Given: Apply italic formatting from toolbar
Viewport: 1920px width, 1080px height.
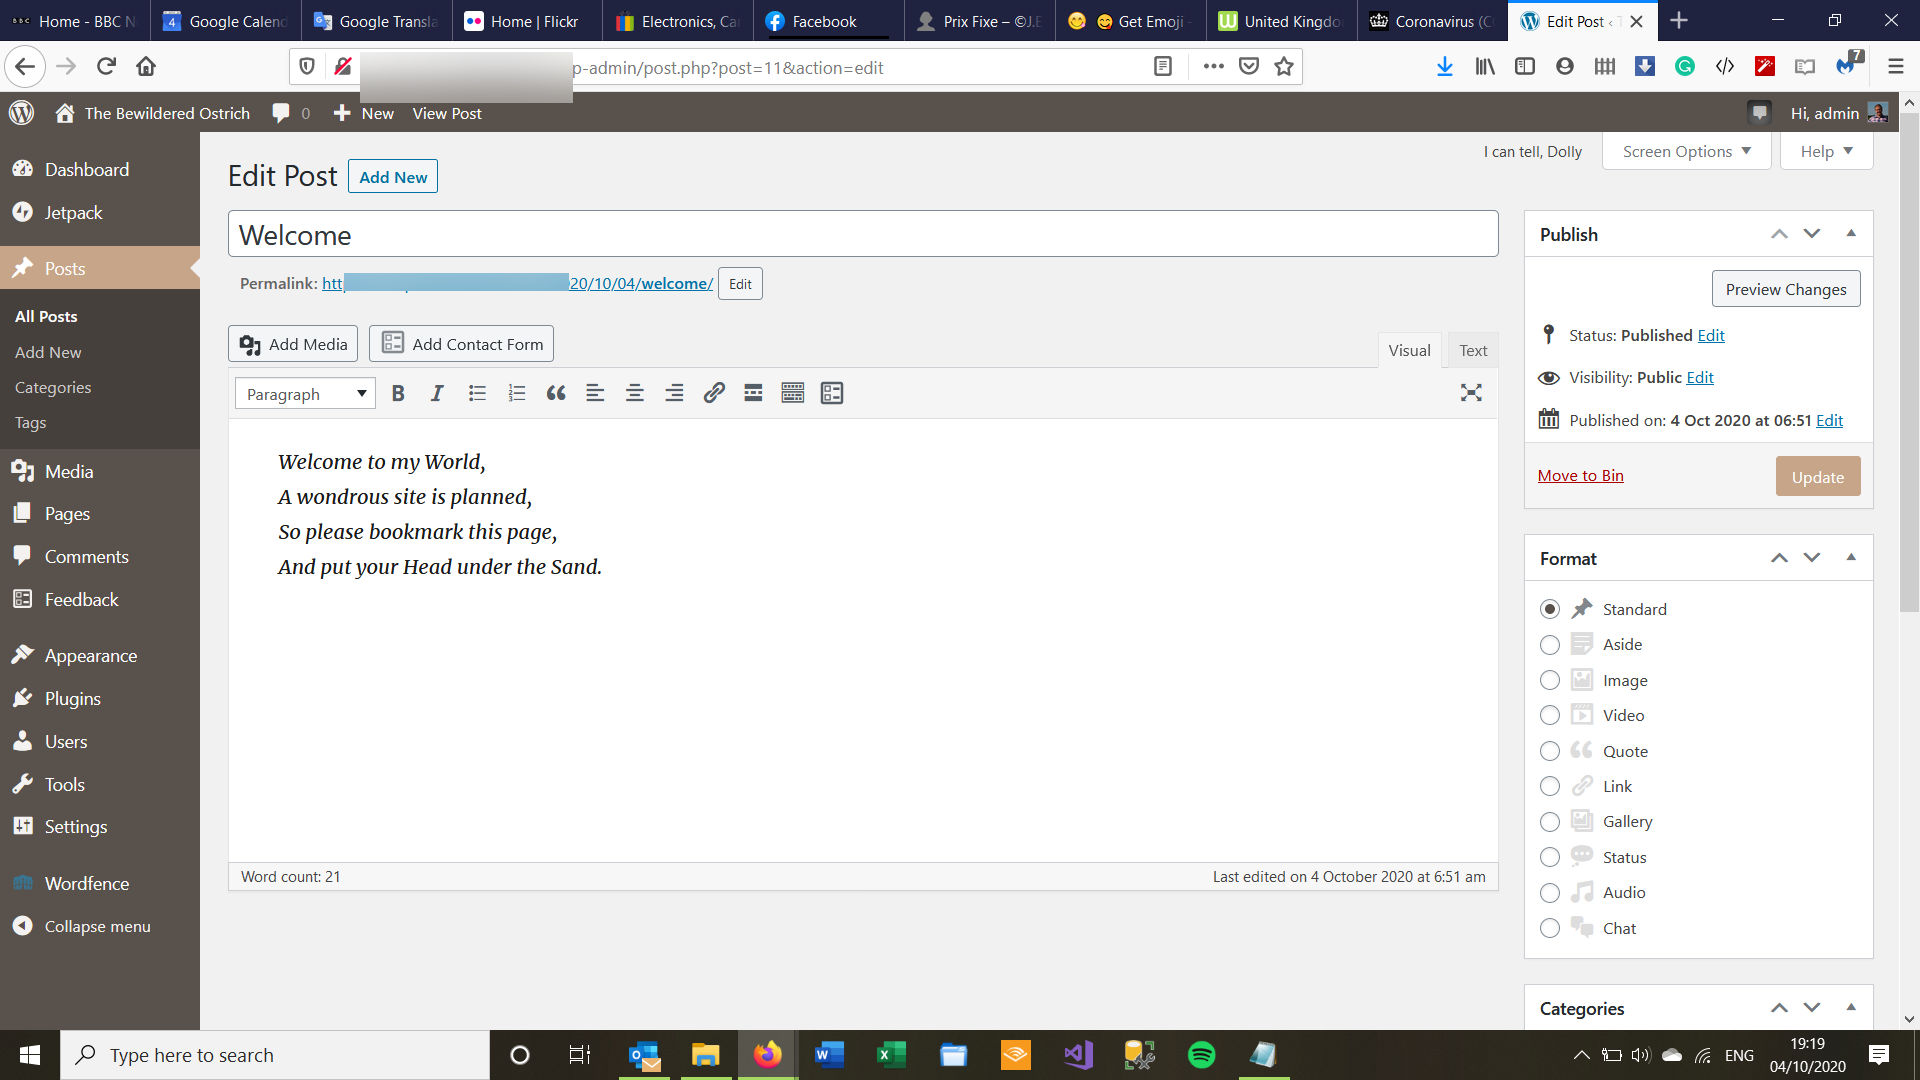Looking at the screenshot, I should pyautogui.click(x=437, y=393).
